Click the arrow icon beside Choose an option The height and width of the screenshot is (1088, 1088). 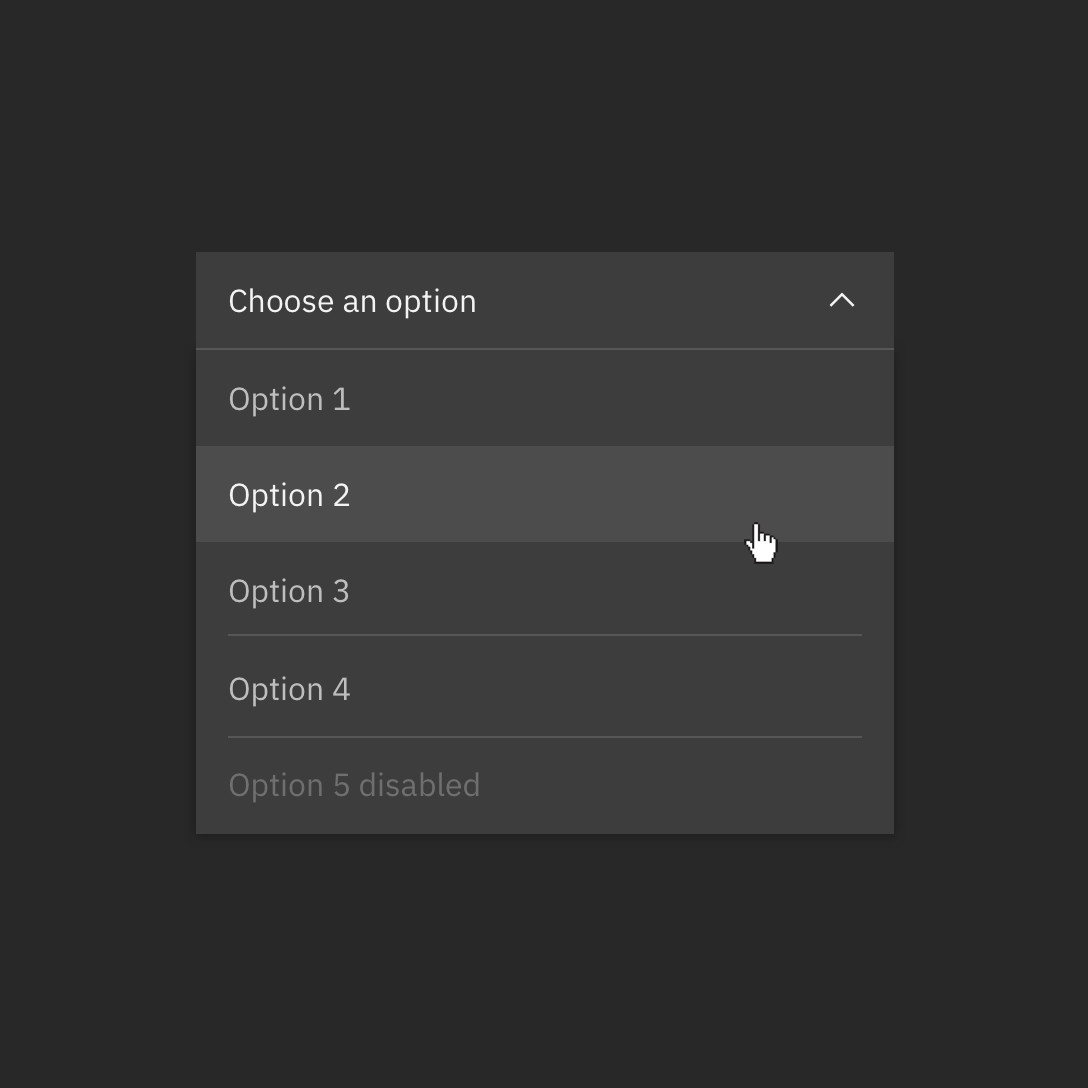click(843, 300)
